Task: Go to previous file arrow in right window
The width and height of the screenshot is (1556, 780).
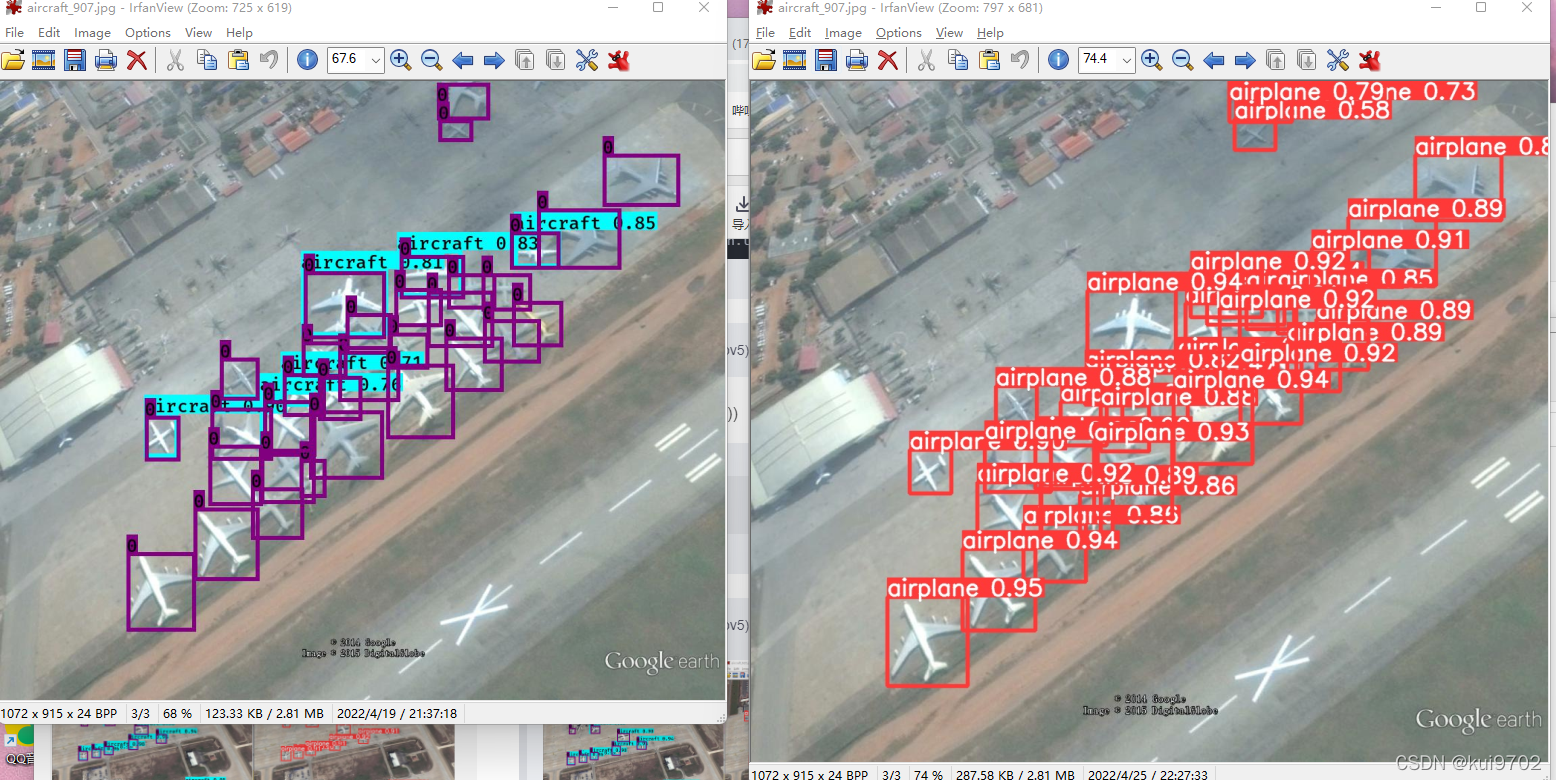Action: tap(1214, 60)
